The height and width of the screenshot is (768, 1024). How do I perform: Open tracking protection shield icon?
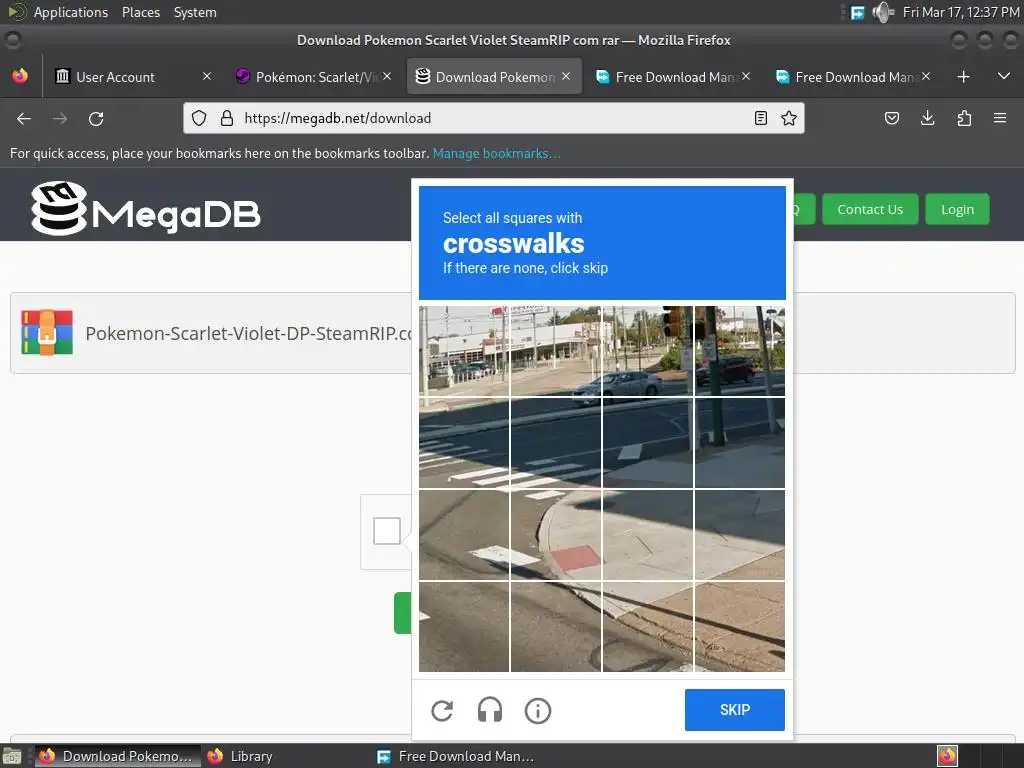199,118
